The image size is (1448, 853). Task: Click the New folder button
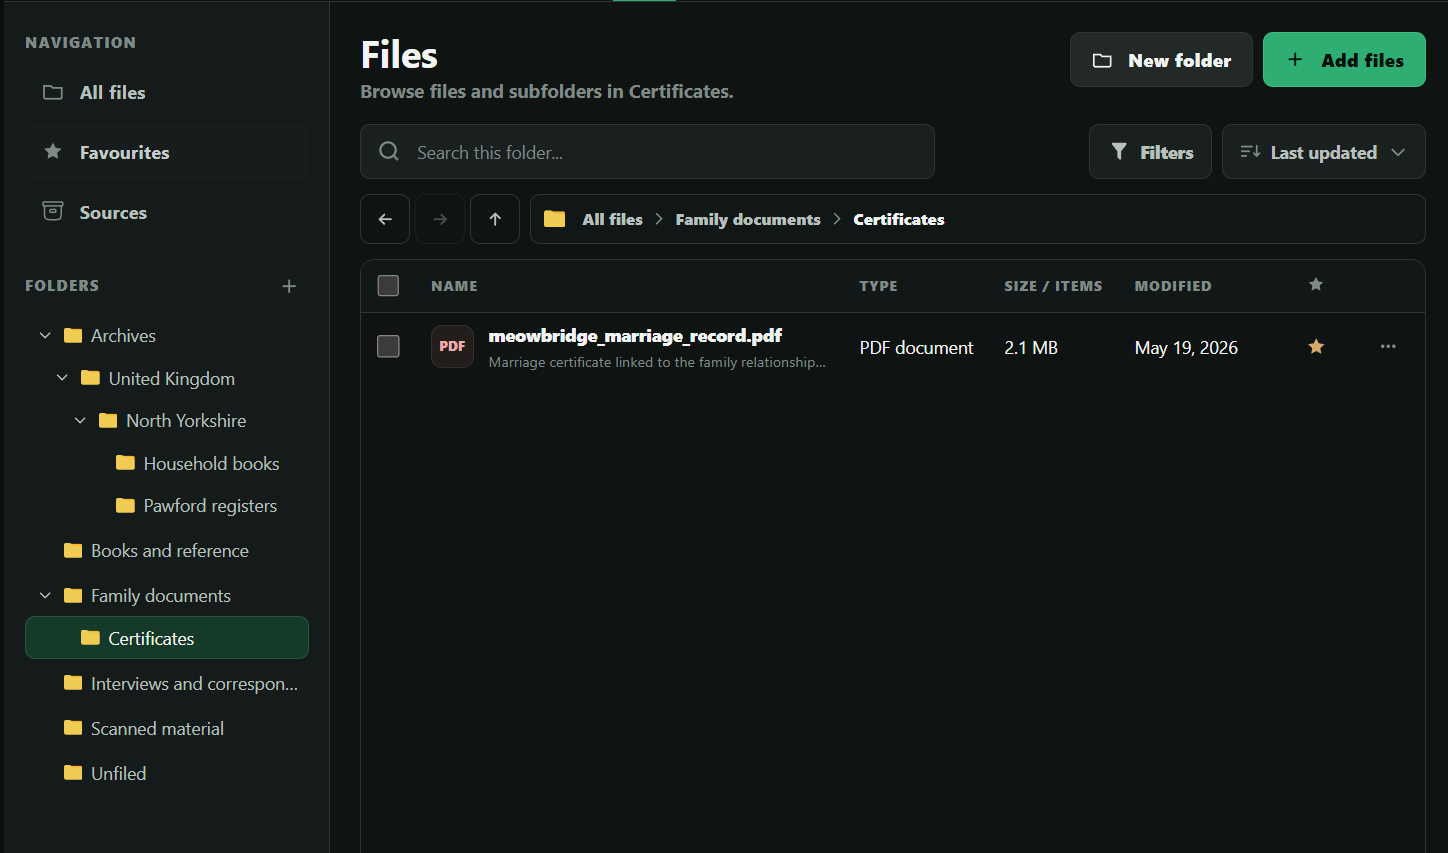(x=1161, y=60)
